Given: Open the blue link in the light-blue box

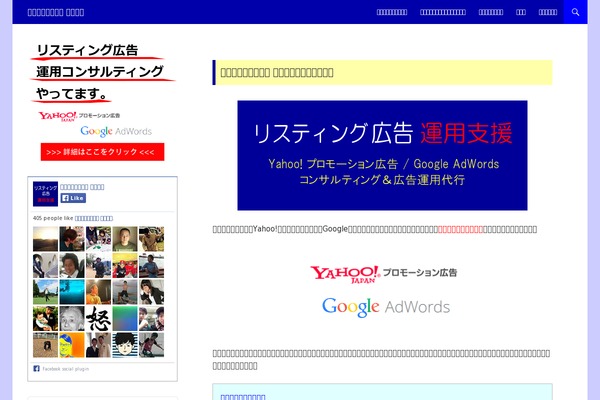Looking at the screenshot, I should (243, 397).
